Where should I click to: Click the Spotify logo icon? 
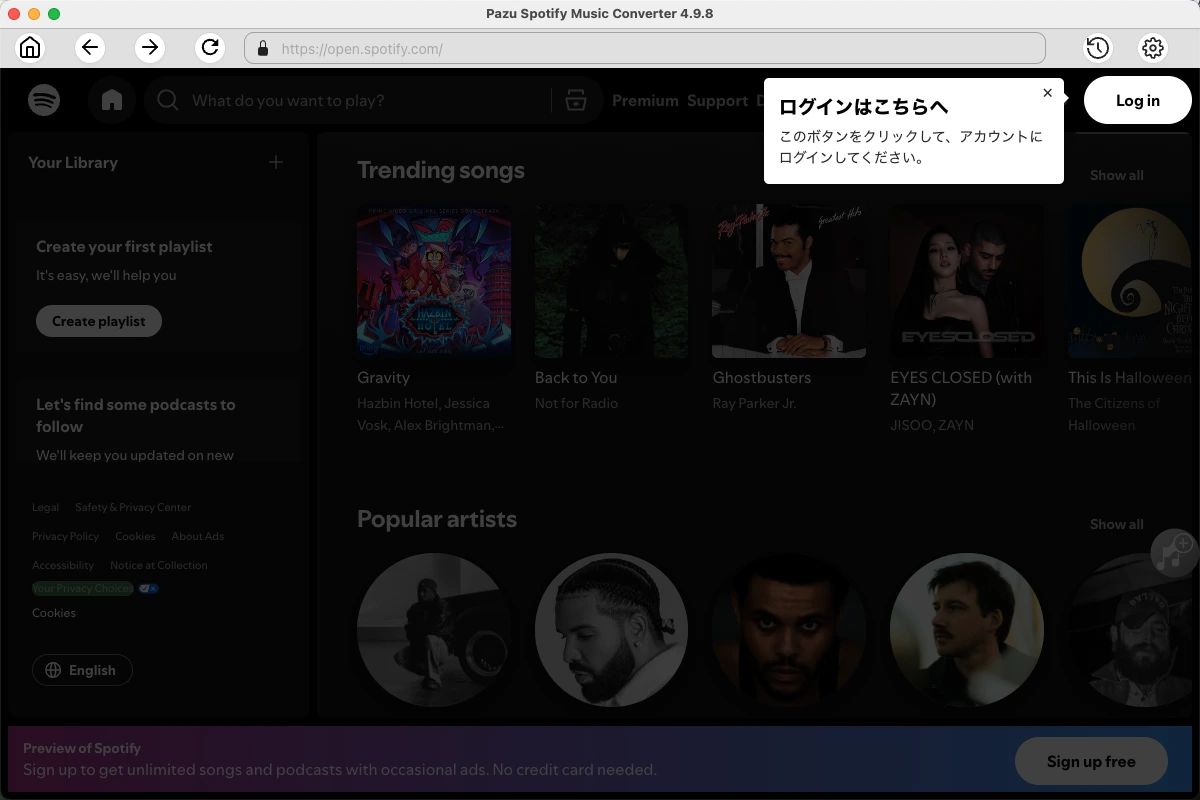coord(44,100)
